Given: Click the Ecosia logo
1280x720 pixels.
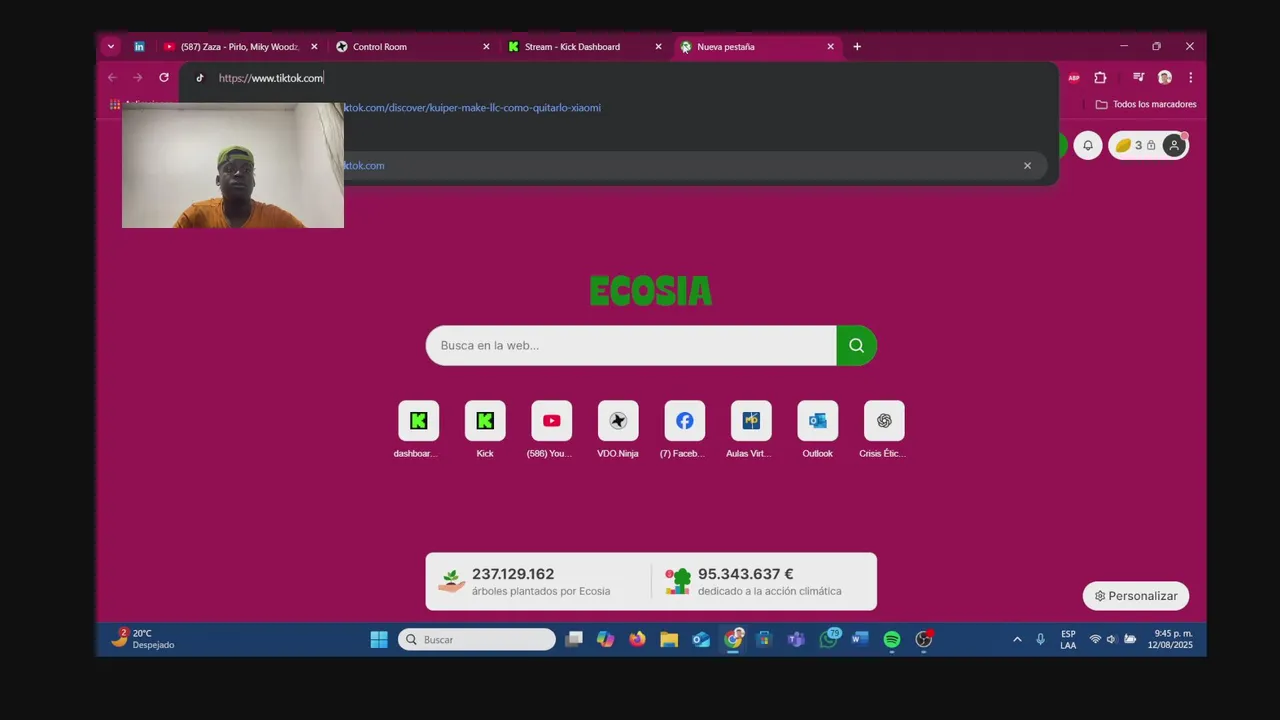Looking at the screenshot, I should coord(651,292).
